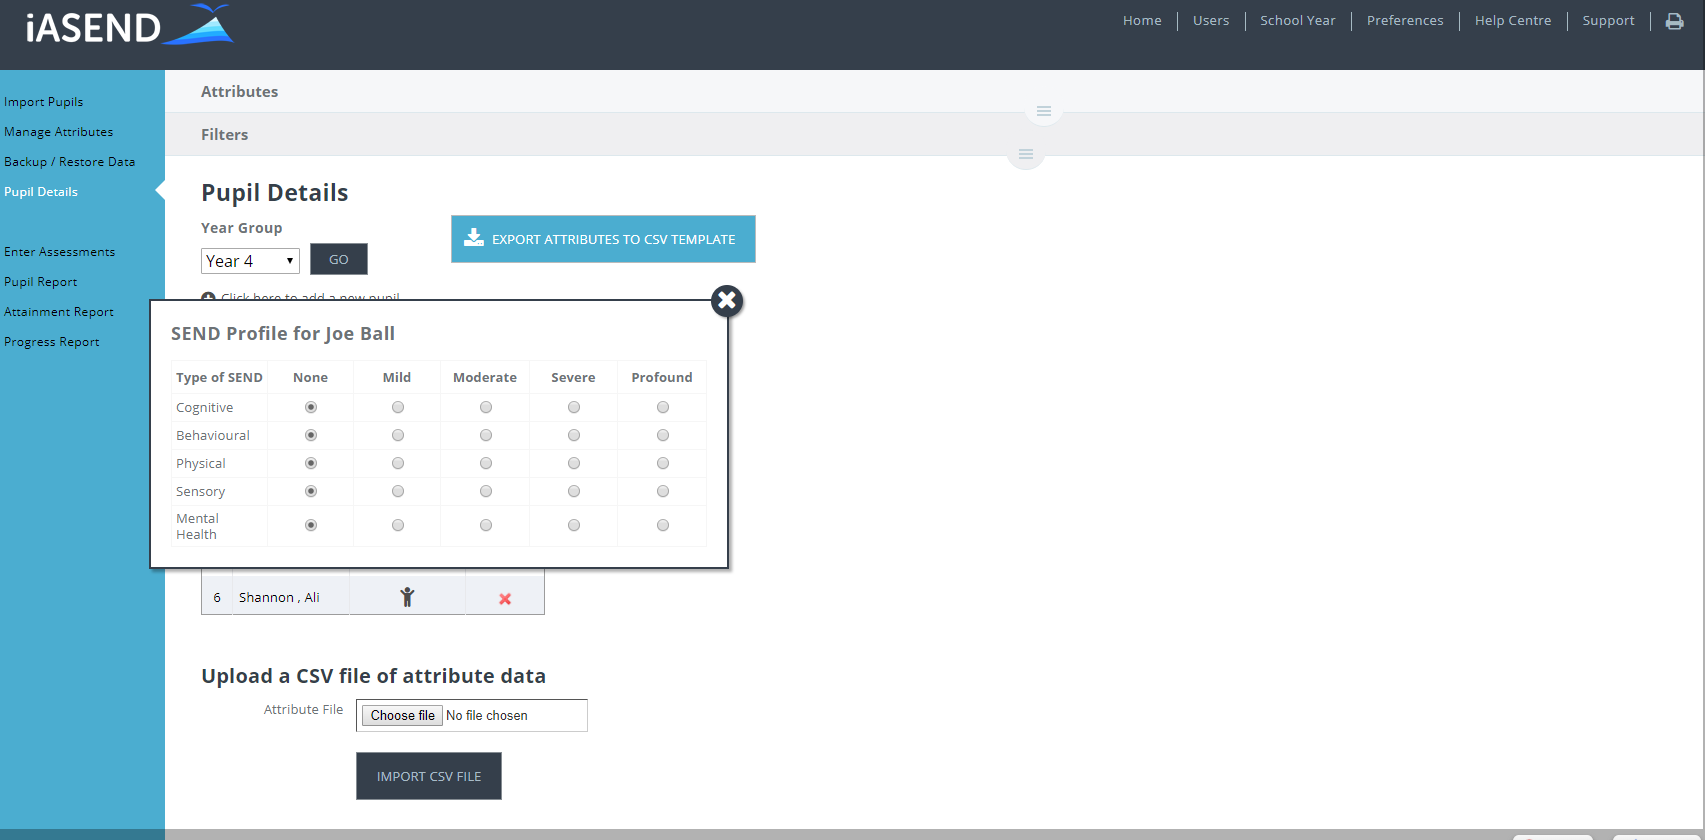Image resolution: width=1705 pixels, height=840 pixels.
Task: Set Physical to Severe
Action: click(x=574, y=463)
